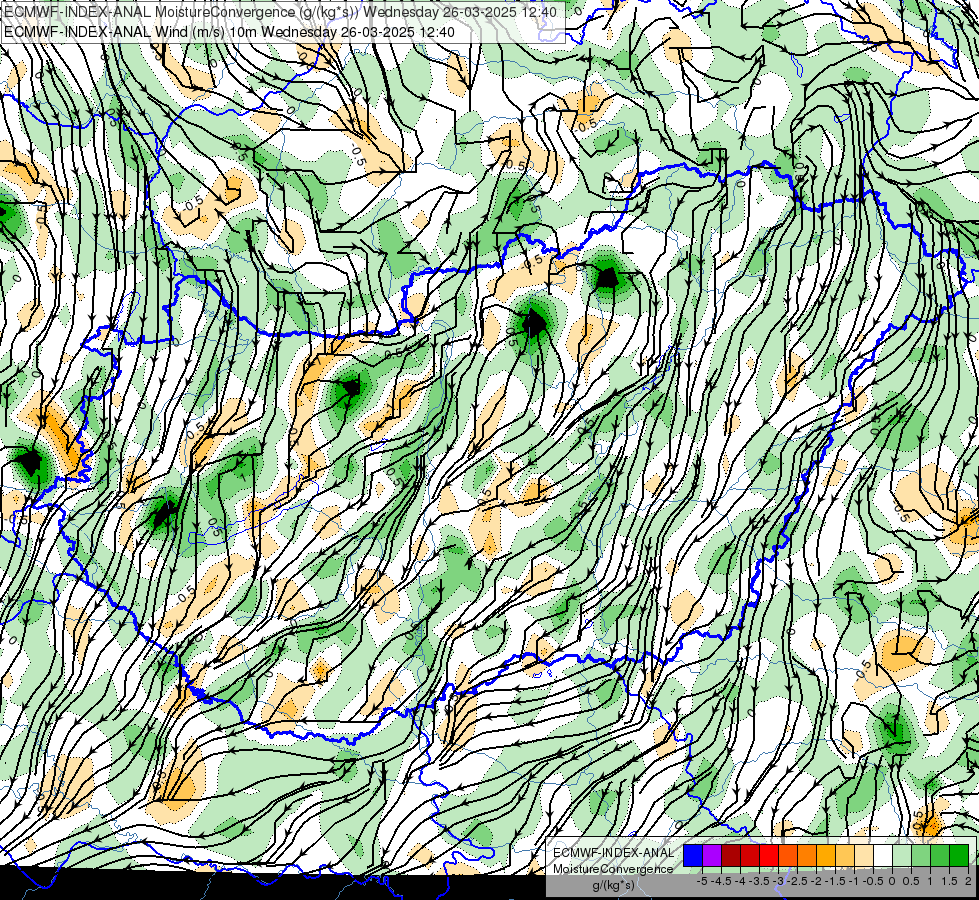The width and height of the screenshot is (979, 900).
Task: Click the purple legend swatch
Action: click(x=712, y=856)
